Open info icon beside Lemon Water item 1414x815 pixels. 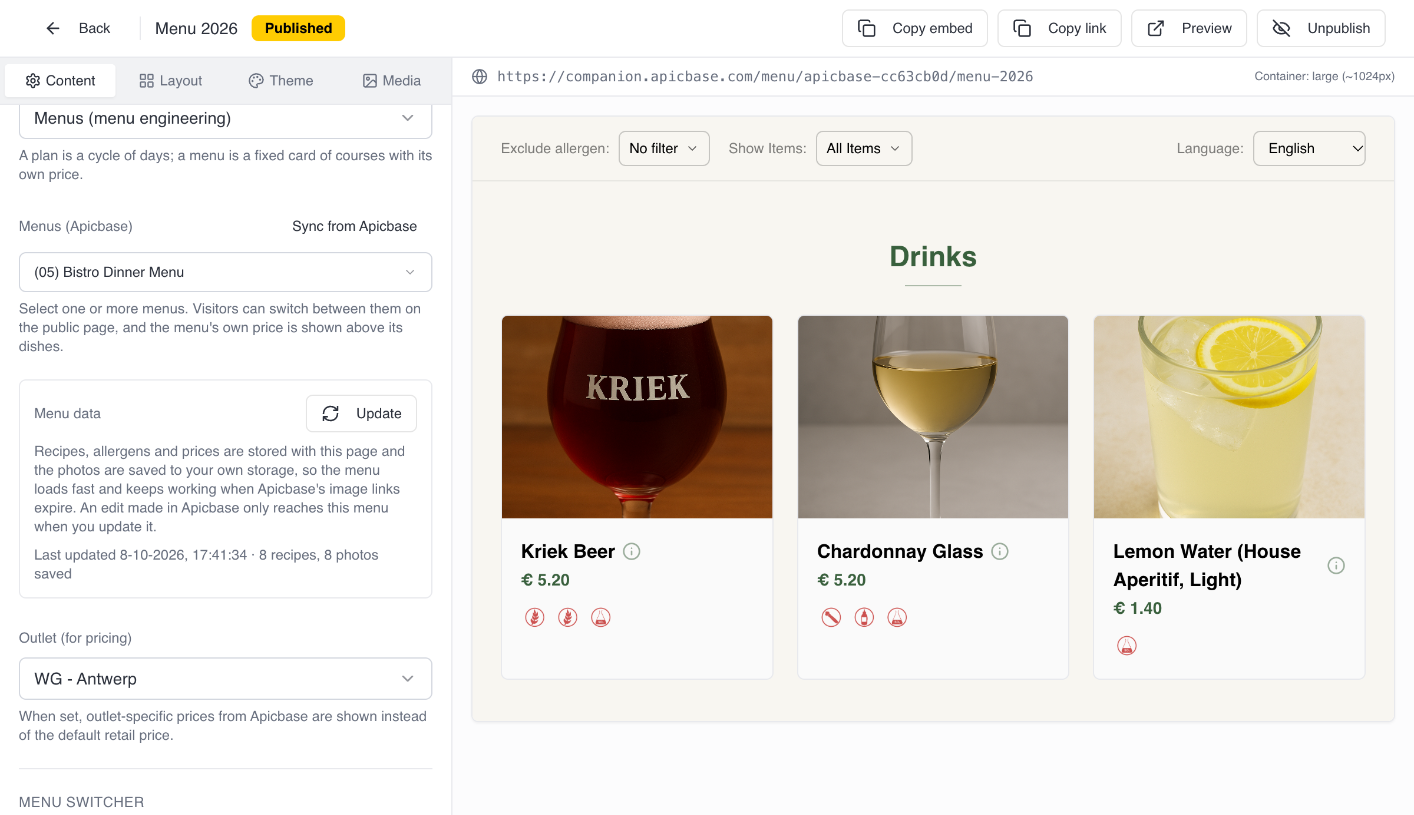[1335, 565]
